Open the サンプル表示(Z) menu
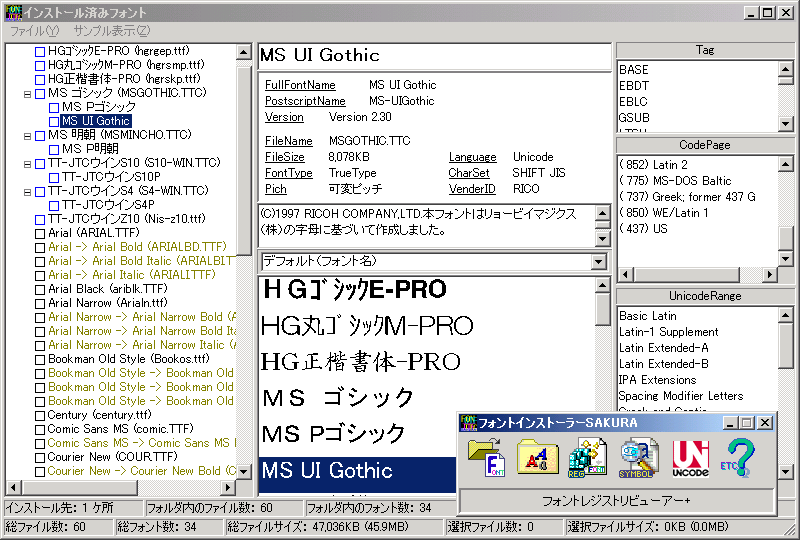This screenshot has height=540, width=800. pyautogui.click(x=112, y=31)
